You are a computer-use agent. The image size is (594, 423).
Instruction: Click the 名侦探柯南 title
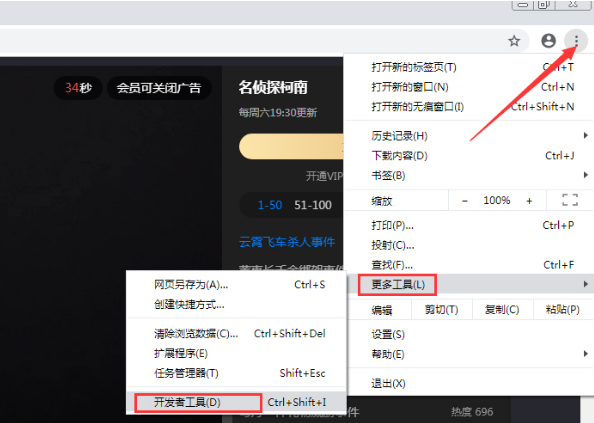tap(273, 87)
